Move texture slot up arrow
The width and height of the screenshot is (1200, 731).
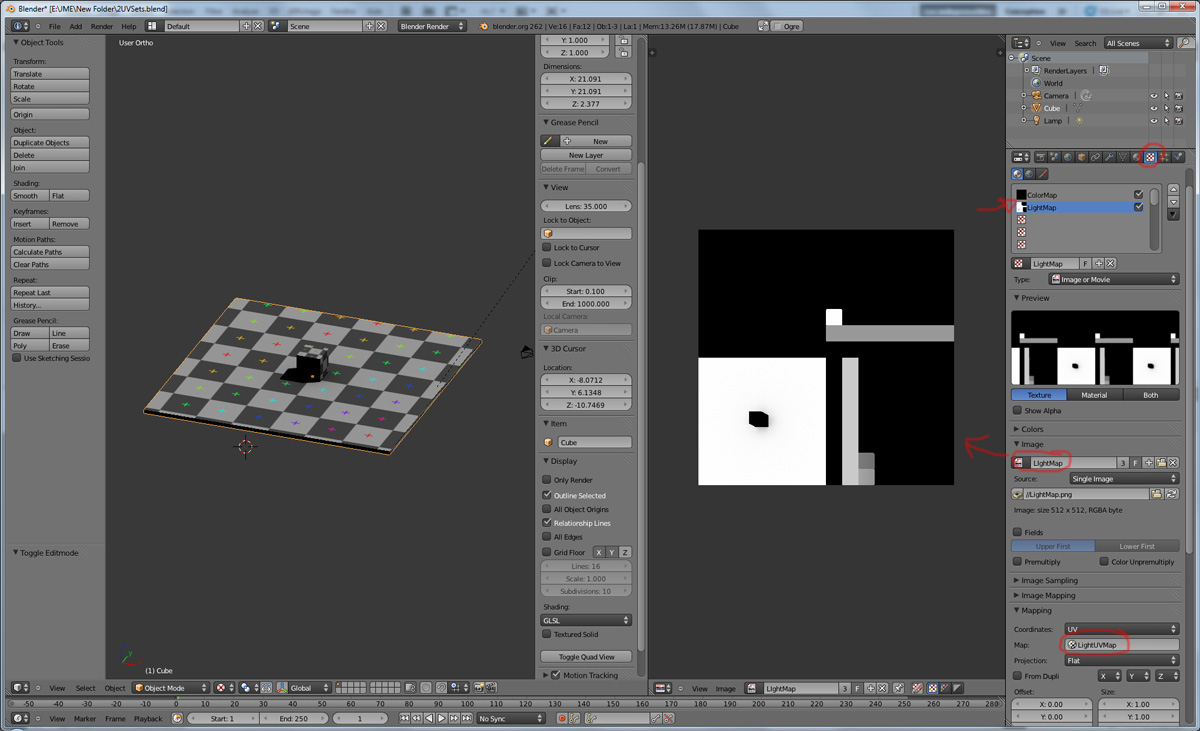click(1173, 190)
